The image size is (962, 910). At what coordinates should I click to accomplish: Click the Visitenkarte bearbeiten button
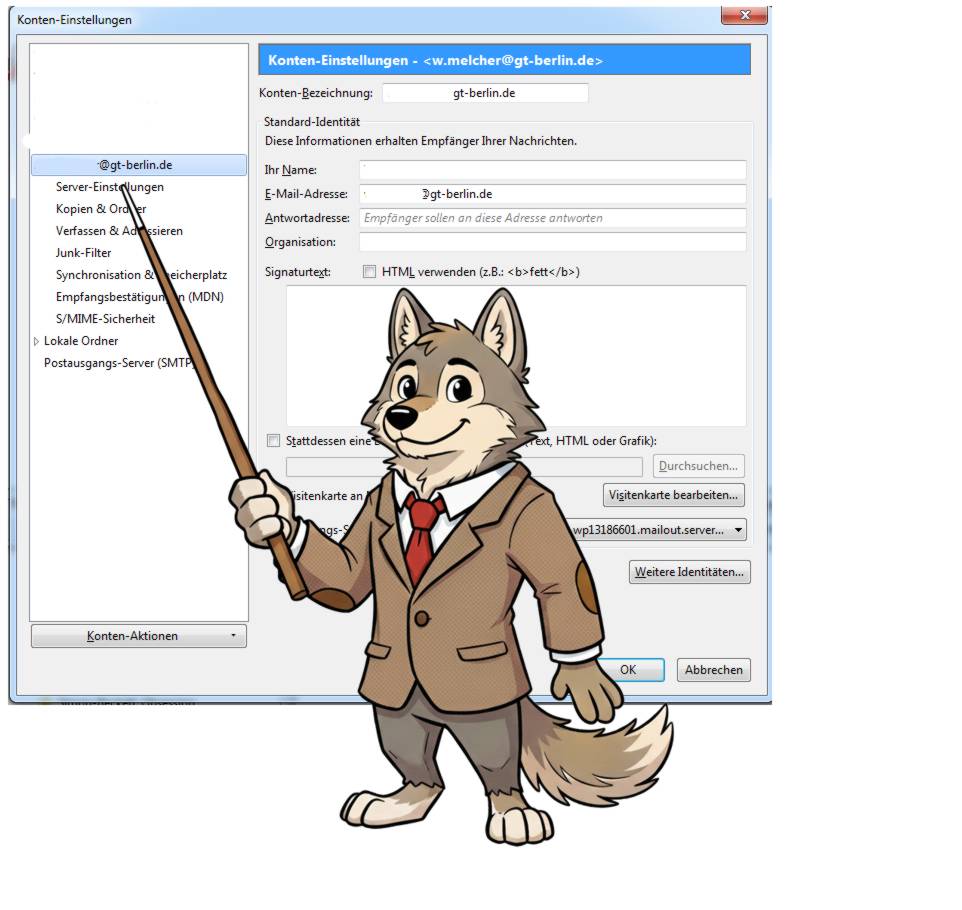tap(673, 495)
